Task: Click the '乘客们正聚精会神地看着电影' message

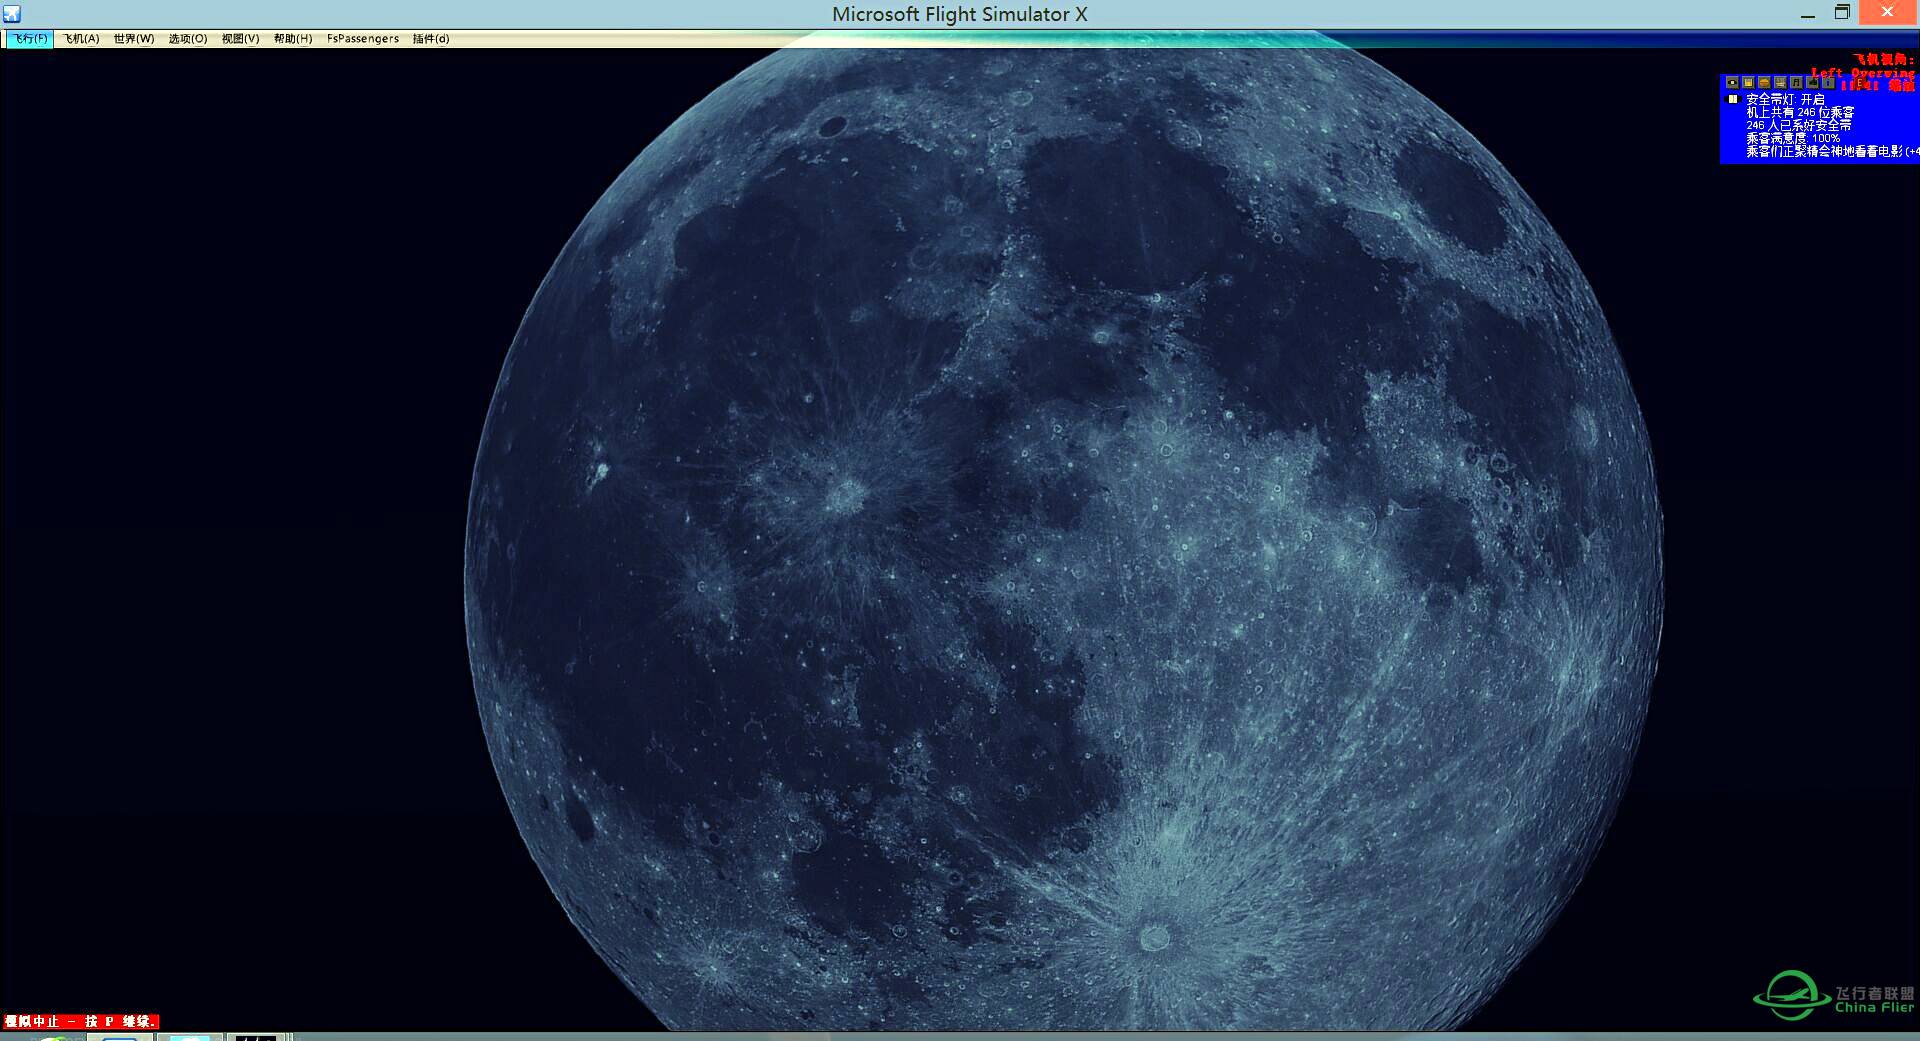Action: coord(1825,151)
